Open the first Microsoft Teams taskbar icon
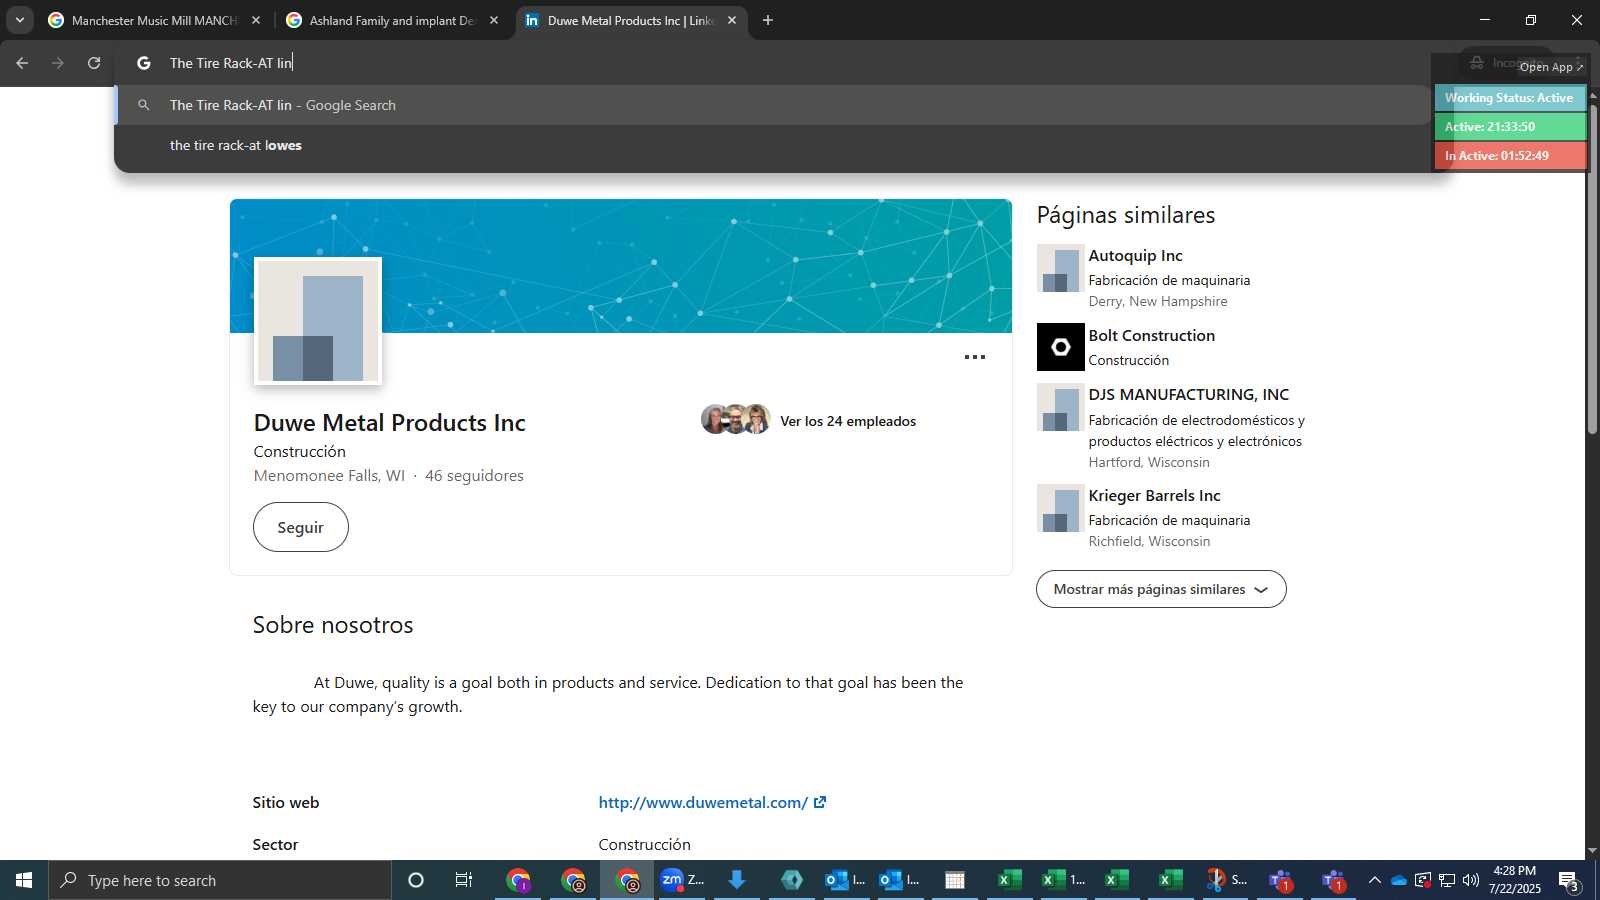 tap(1281, 880)
